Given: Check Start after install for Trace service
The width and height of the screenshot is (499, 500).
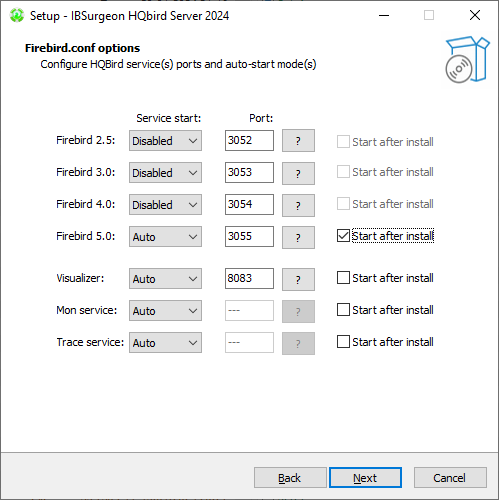Looking at the screenshot, I should [343, 342].
